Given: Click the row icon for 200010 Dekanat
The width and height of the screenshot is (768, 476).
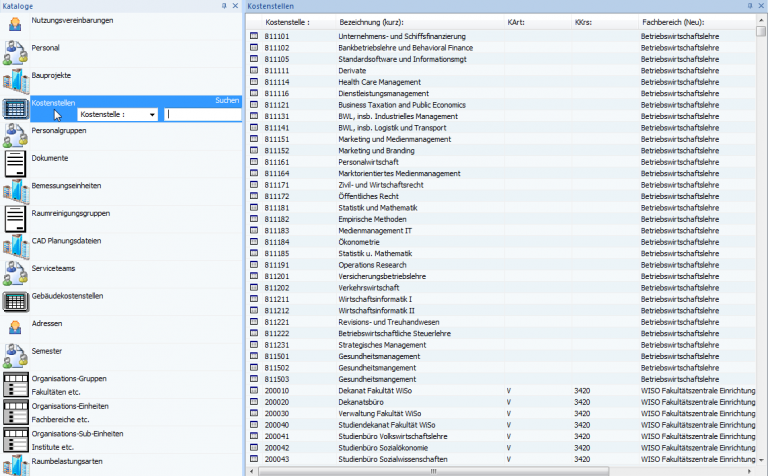Looking at the screenshot, I should click(254, 390).
